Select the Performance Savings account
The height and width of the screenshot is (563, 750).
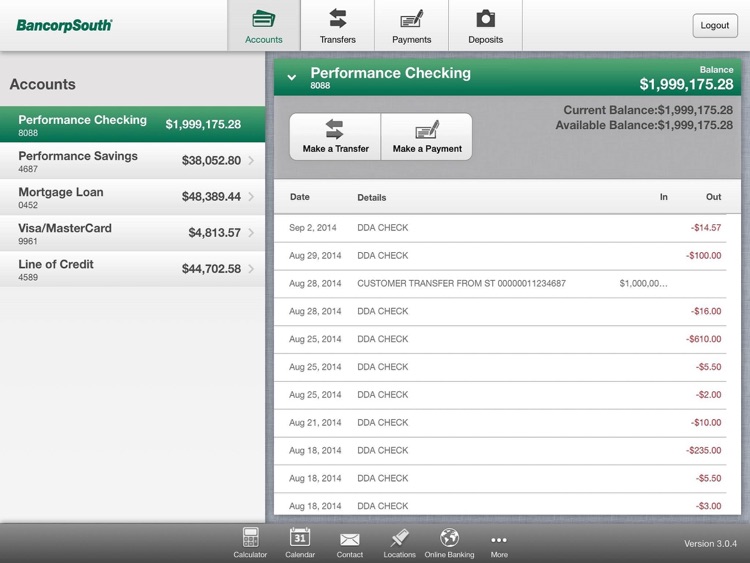pyautogui.click(x=132, y=161)
